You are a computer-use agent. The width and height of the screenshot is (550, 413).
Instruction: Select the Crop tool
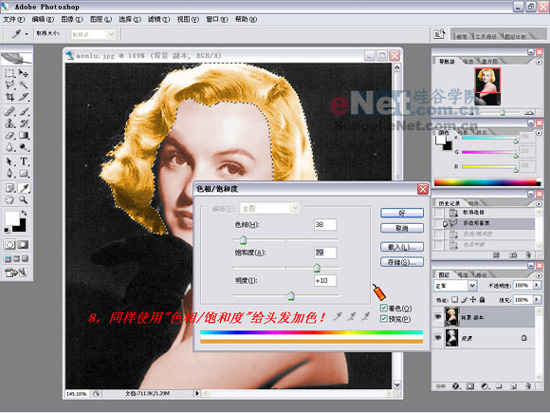[10, 96]
